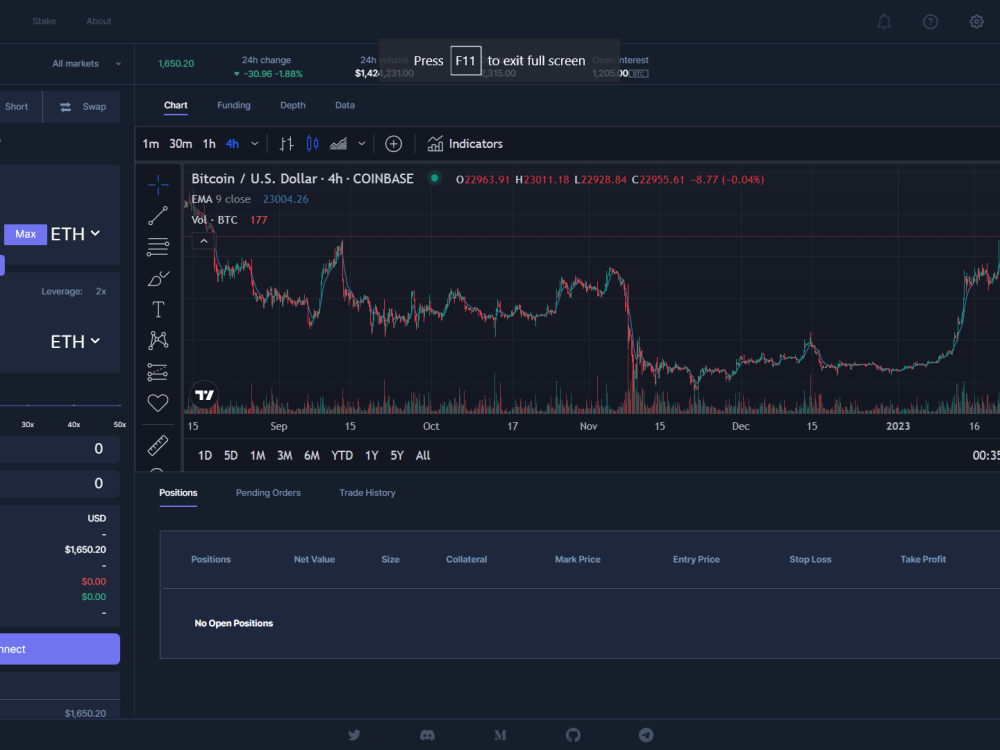Open the Medium link in footer
Screen dimensions: 1000x750
500,735
